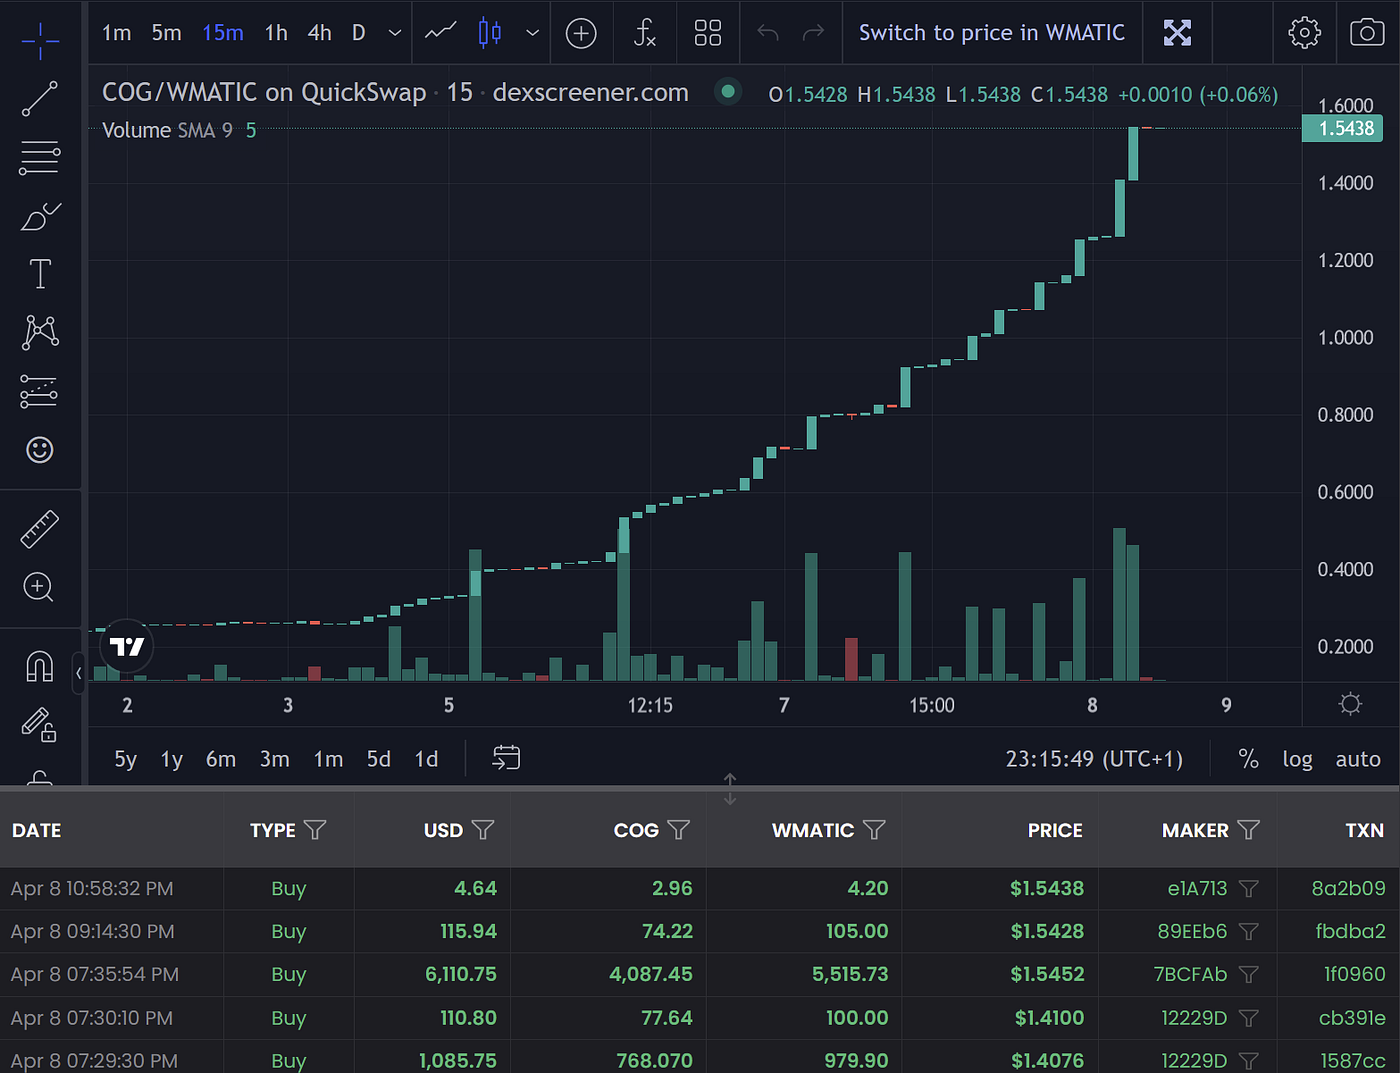Toggle magnet mode snapping
This screenshot has height=1073, width=1400.
40,665
